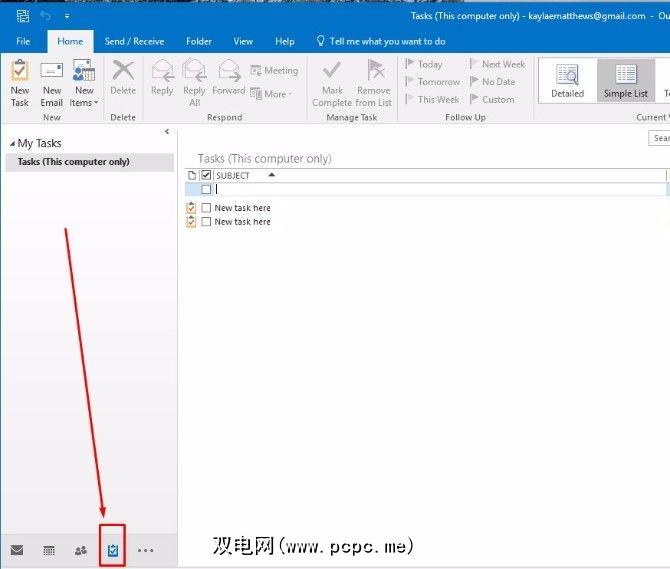The width and height of the screenshot is (670, 569).
Task: Open People in navigation bar
Action: (x=81, y=550)
